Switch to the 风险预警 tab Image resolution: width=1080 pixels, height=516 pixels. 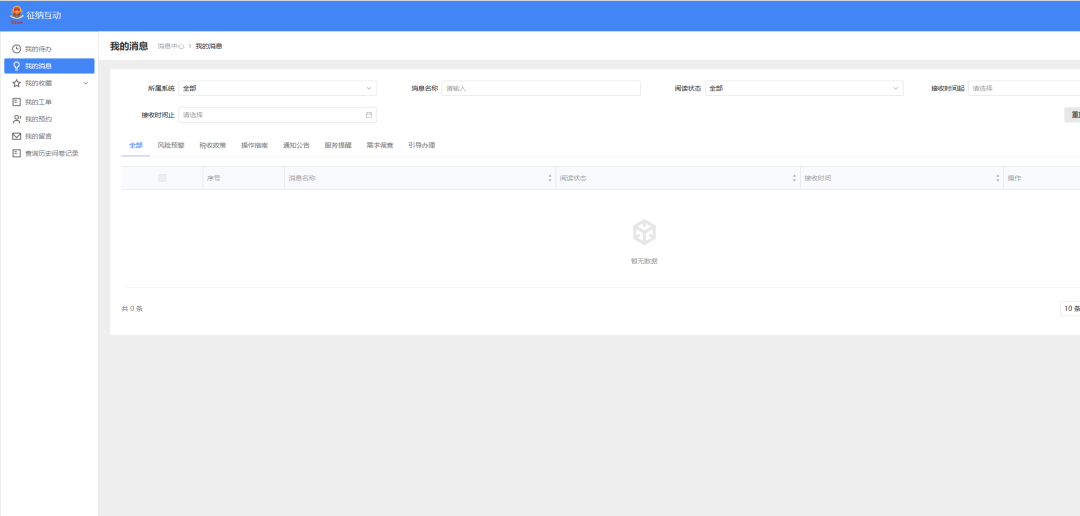[171, 145]
